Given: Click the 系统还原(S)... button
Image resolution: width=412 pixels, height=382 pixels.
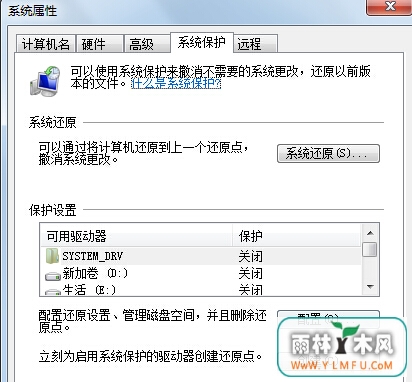Looking at the screenshot, I should 328,153.
